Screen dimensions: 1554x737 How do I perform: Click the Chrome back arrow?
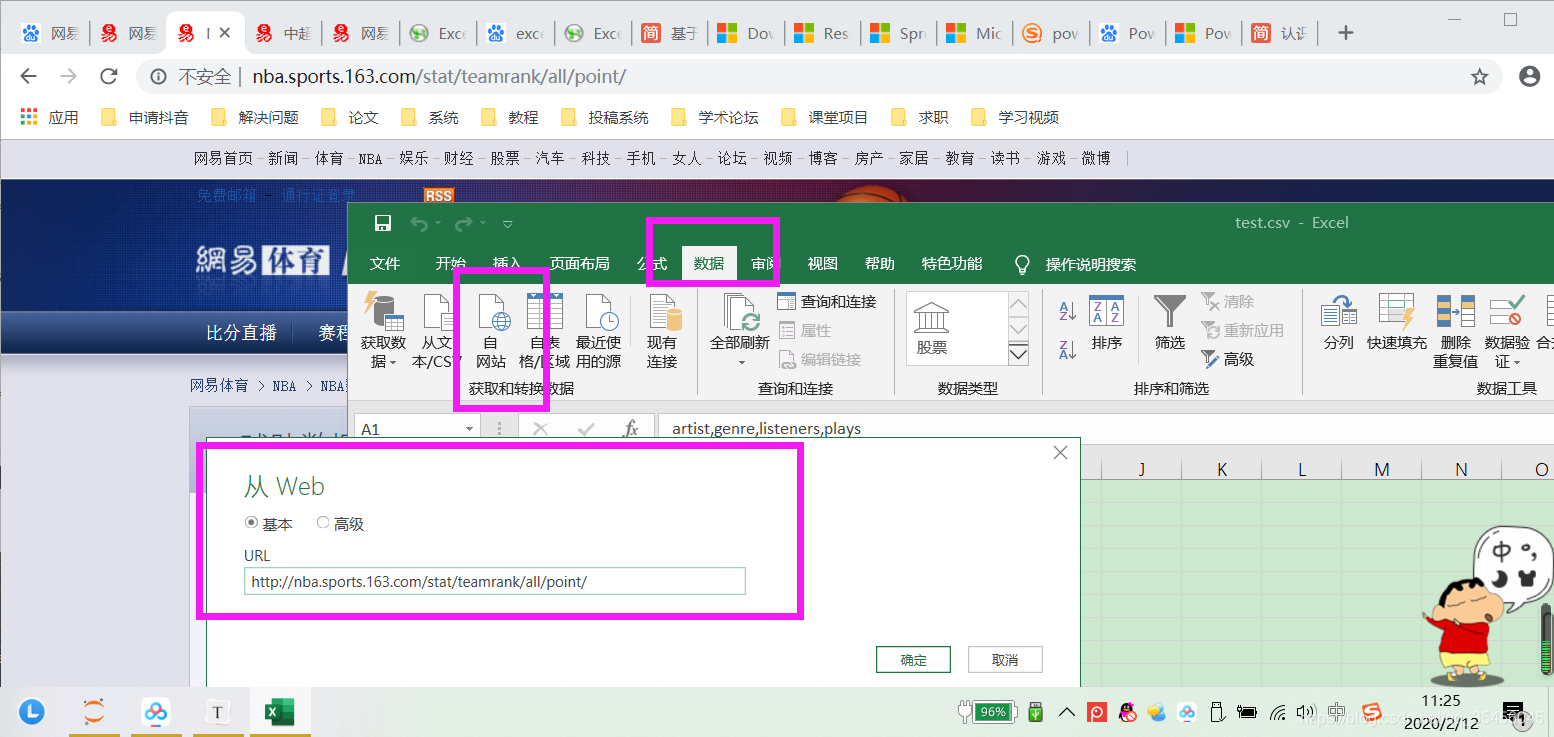pyautogui.click(x=28, y=76)
